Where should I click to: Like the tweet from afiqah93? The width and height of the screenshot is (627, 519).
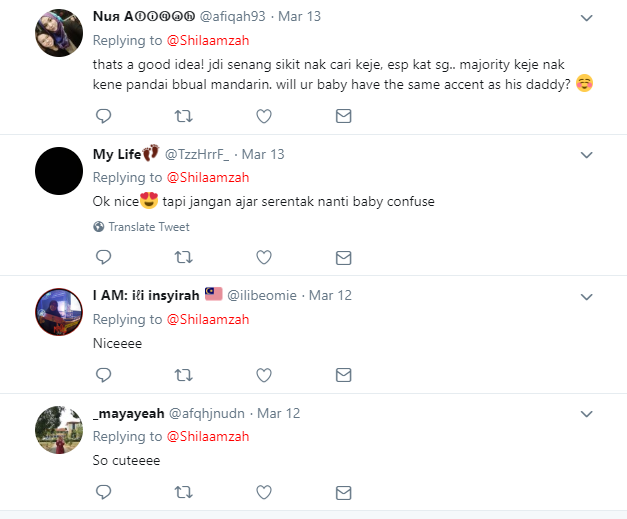(x=264, y=117)
